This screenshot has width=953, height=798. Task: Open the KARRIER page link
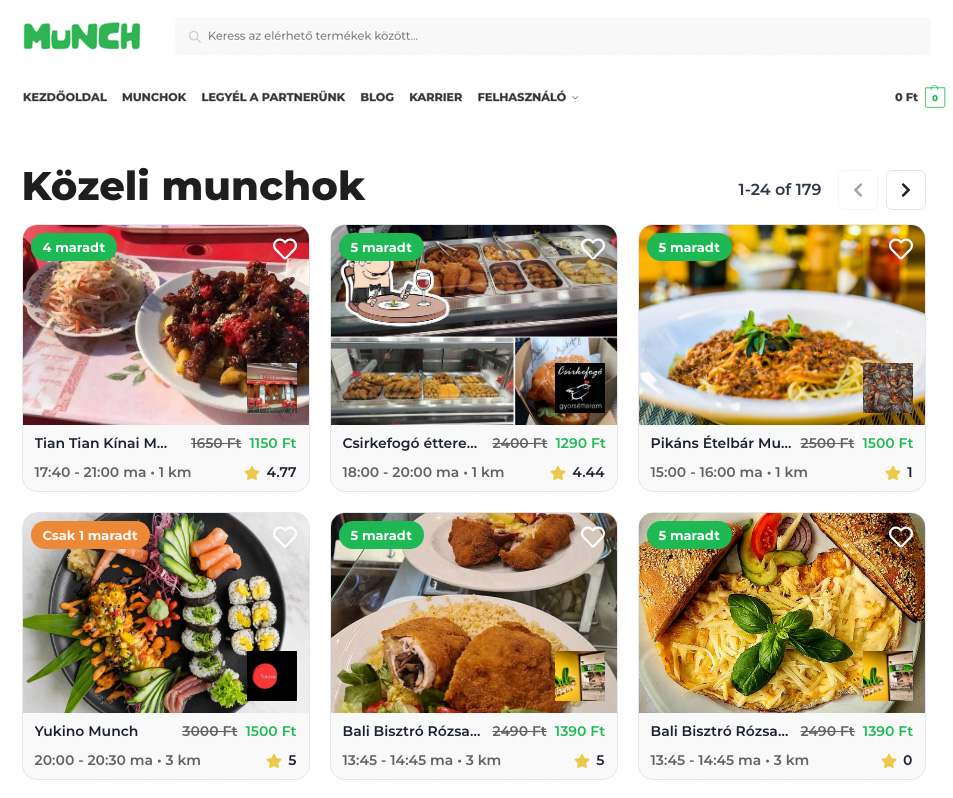point(435,97)
